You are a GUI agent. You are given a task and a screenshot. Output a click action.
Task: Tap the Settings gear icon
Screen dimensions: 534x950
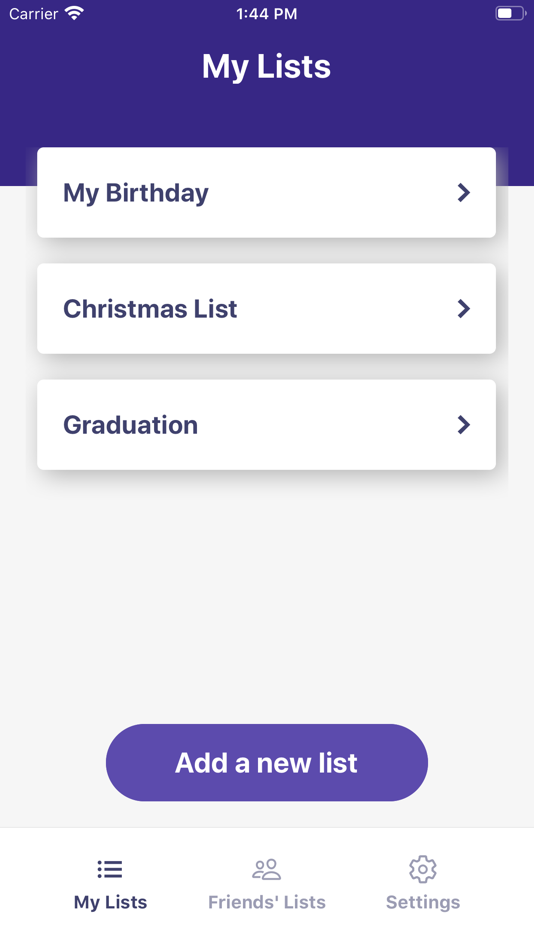(422, 869)
